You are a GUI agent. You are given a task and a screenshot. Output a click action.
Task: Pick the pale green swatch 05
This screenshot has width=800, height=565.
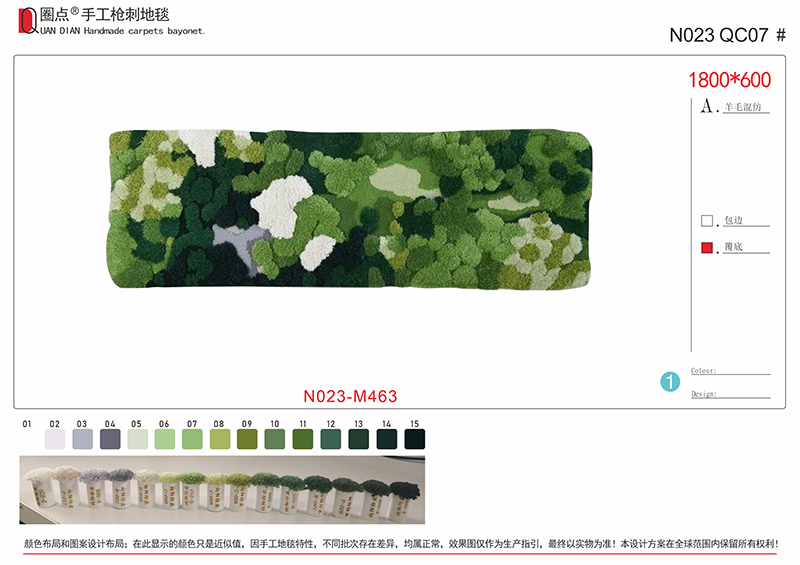click(x=138, y=439)
